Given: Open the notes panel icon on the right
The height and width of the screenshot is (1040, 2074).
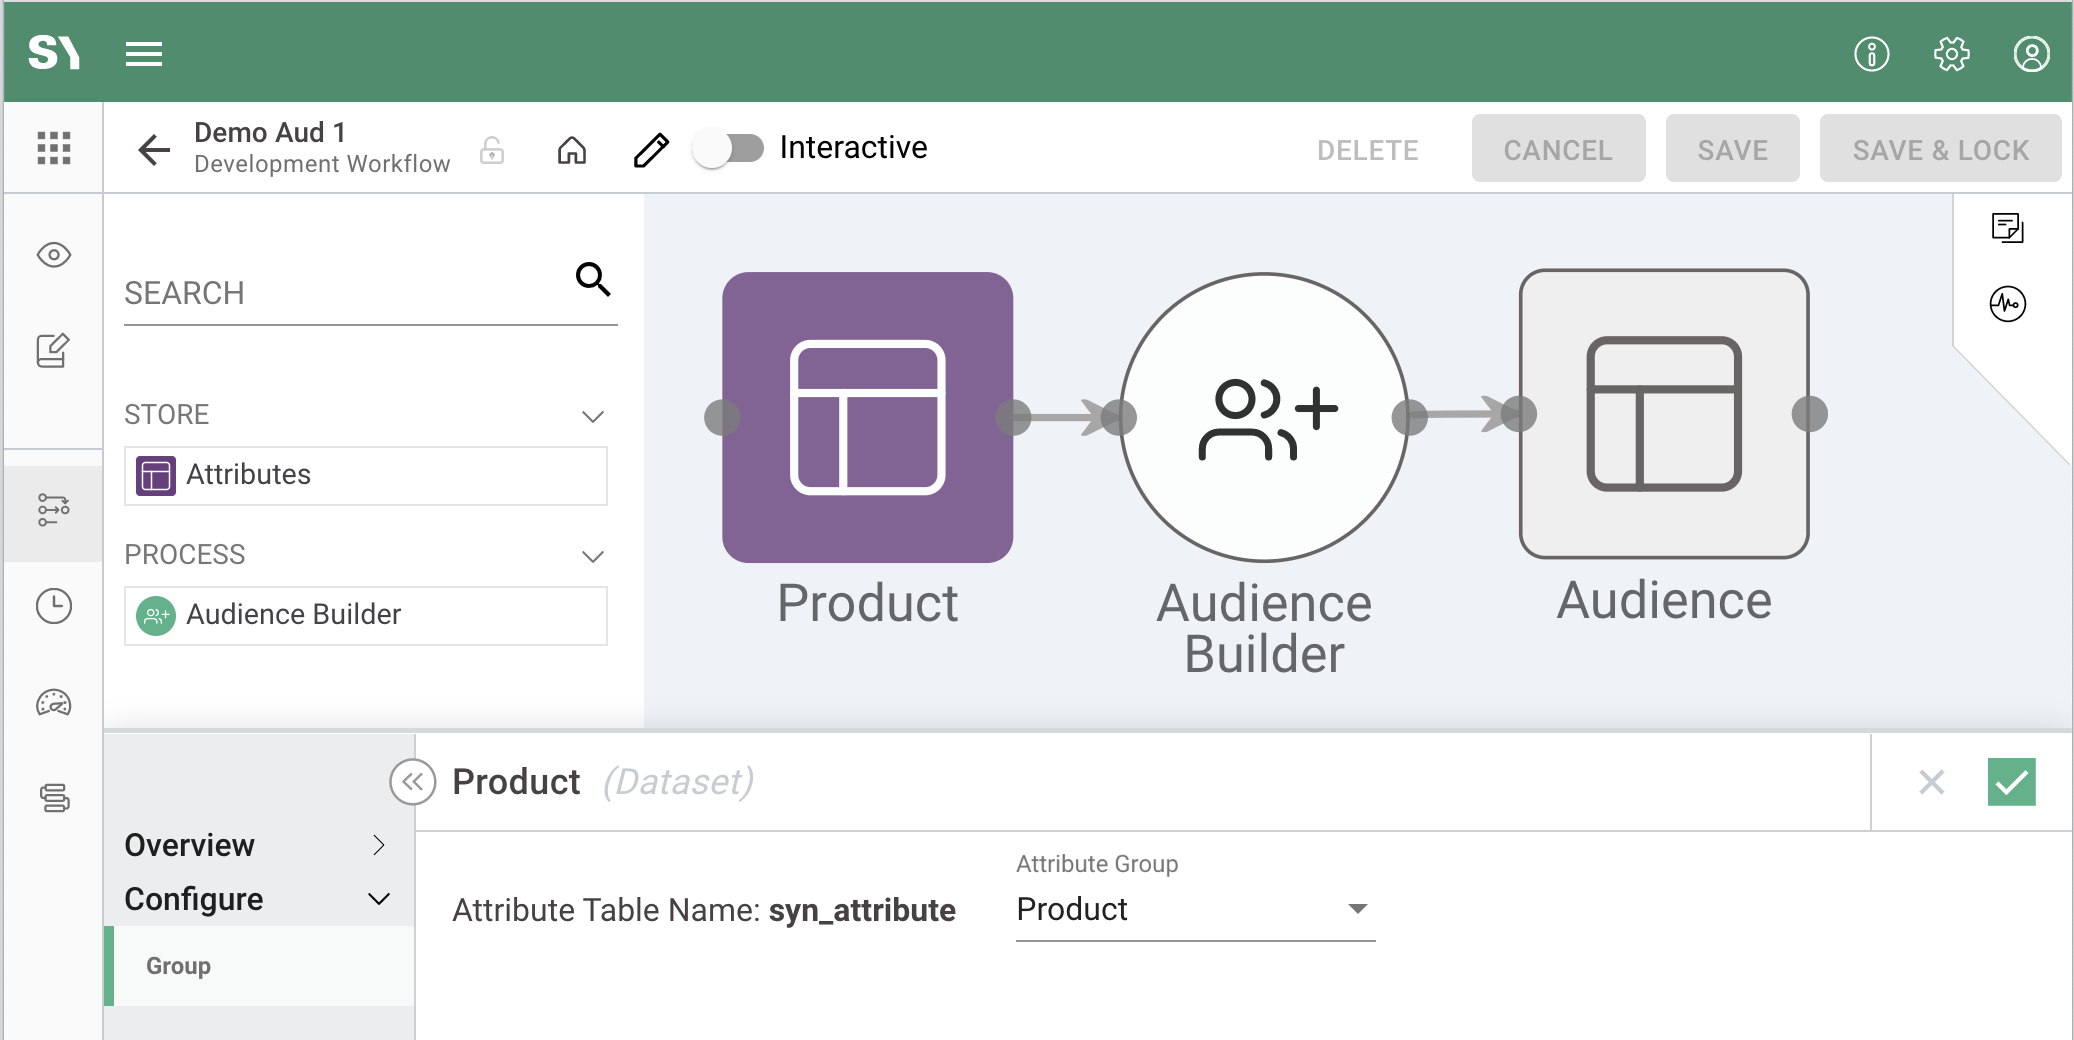Looking at the screenshot, I should pos(2010,228).
